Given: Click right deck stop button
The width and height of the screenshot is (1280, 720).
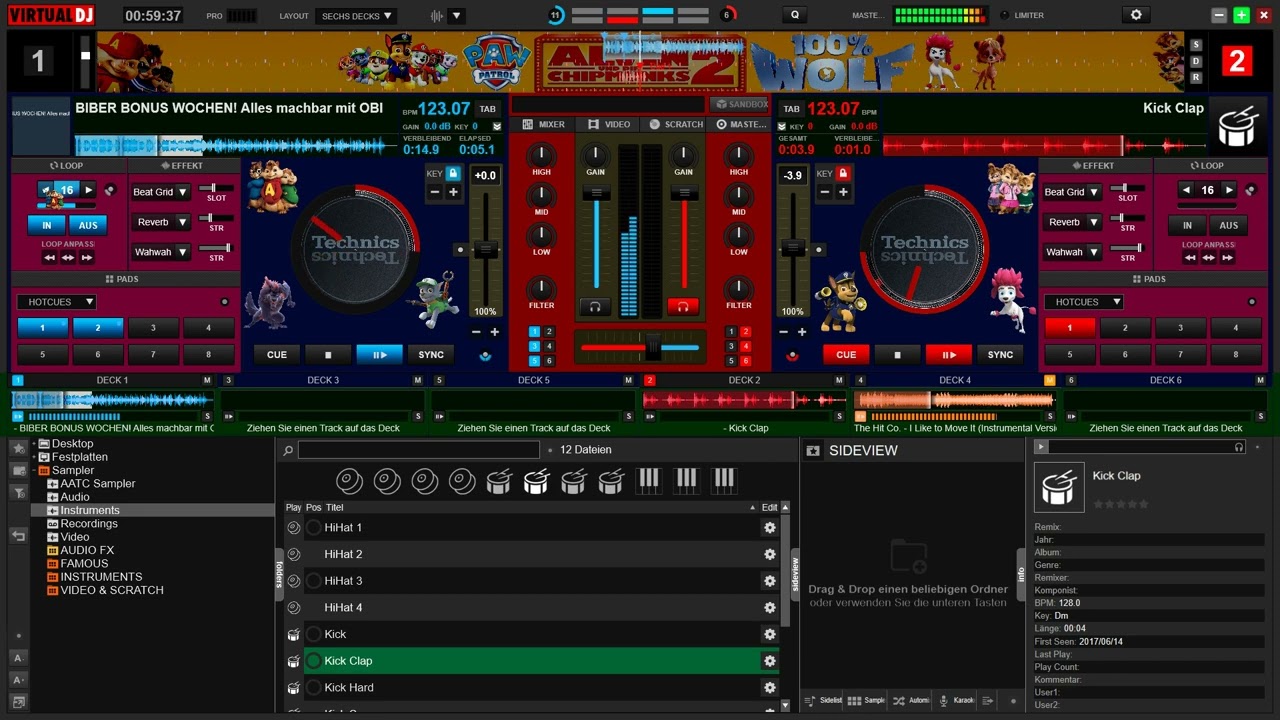Looking at the screenshot, I should coord(897,355).
